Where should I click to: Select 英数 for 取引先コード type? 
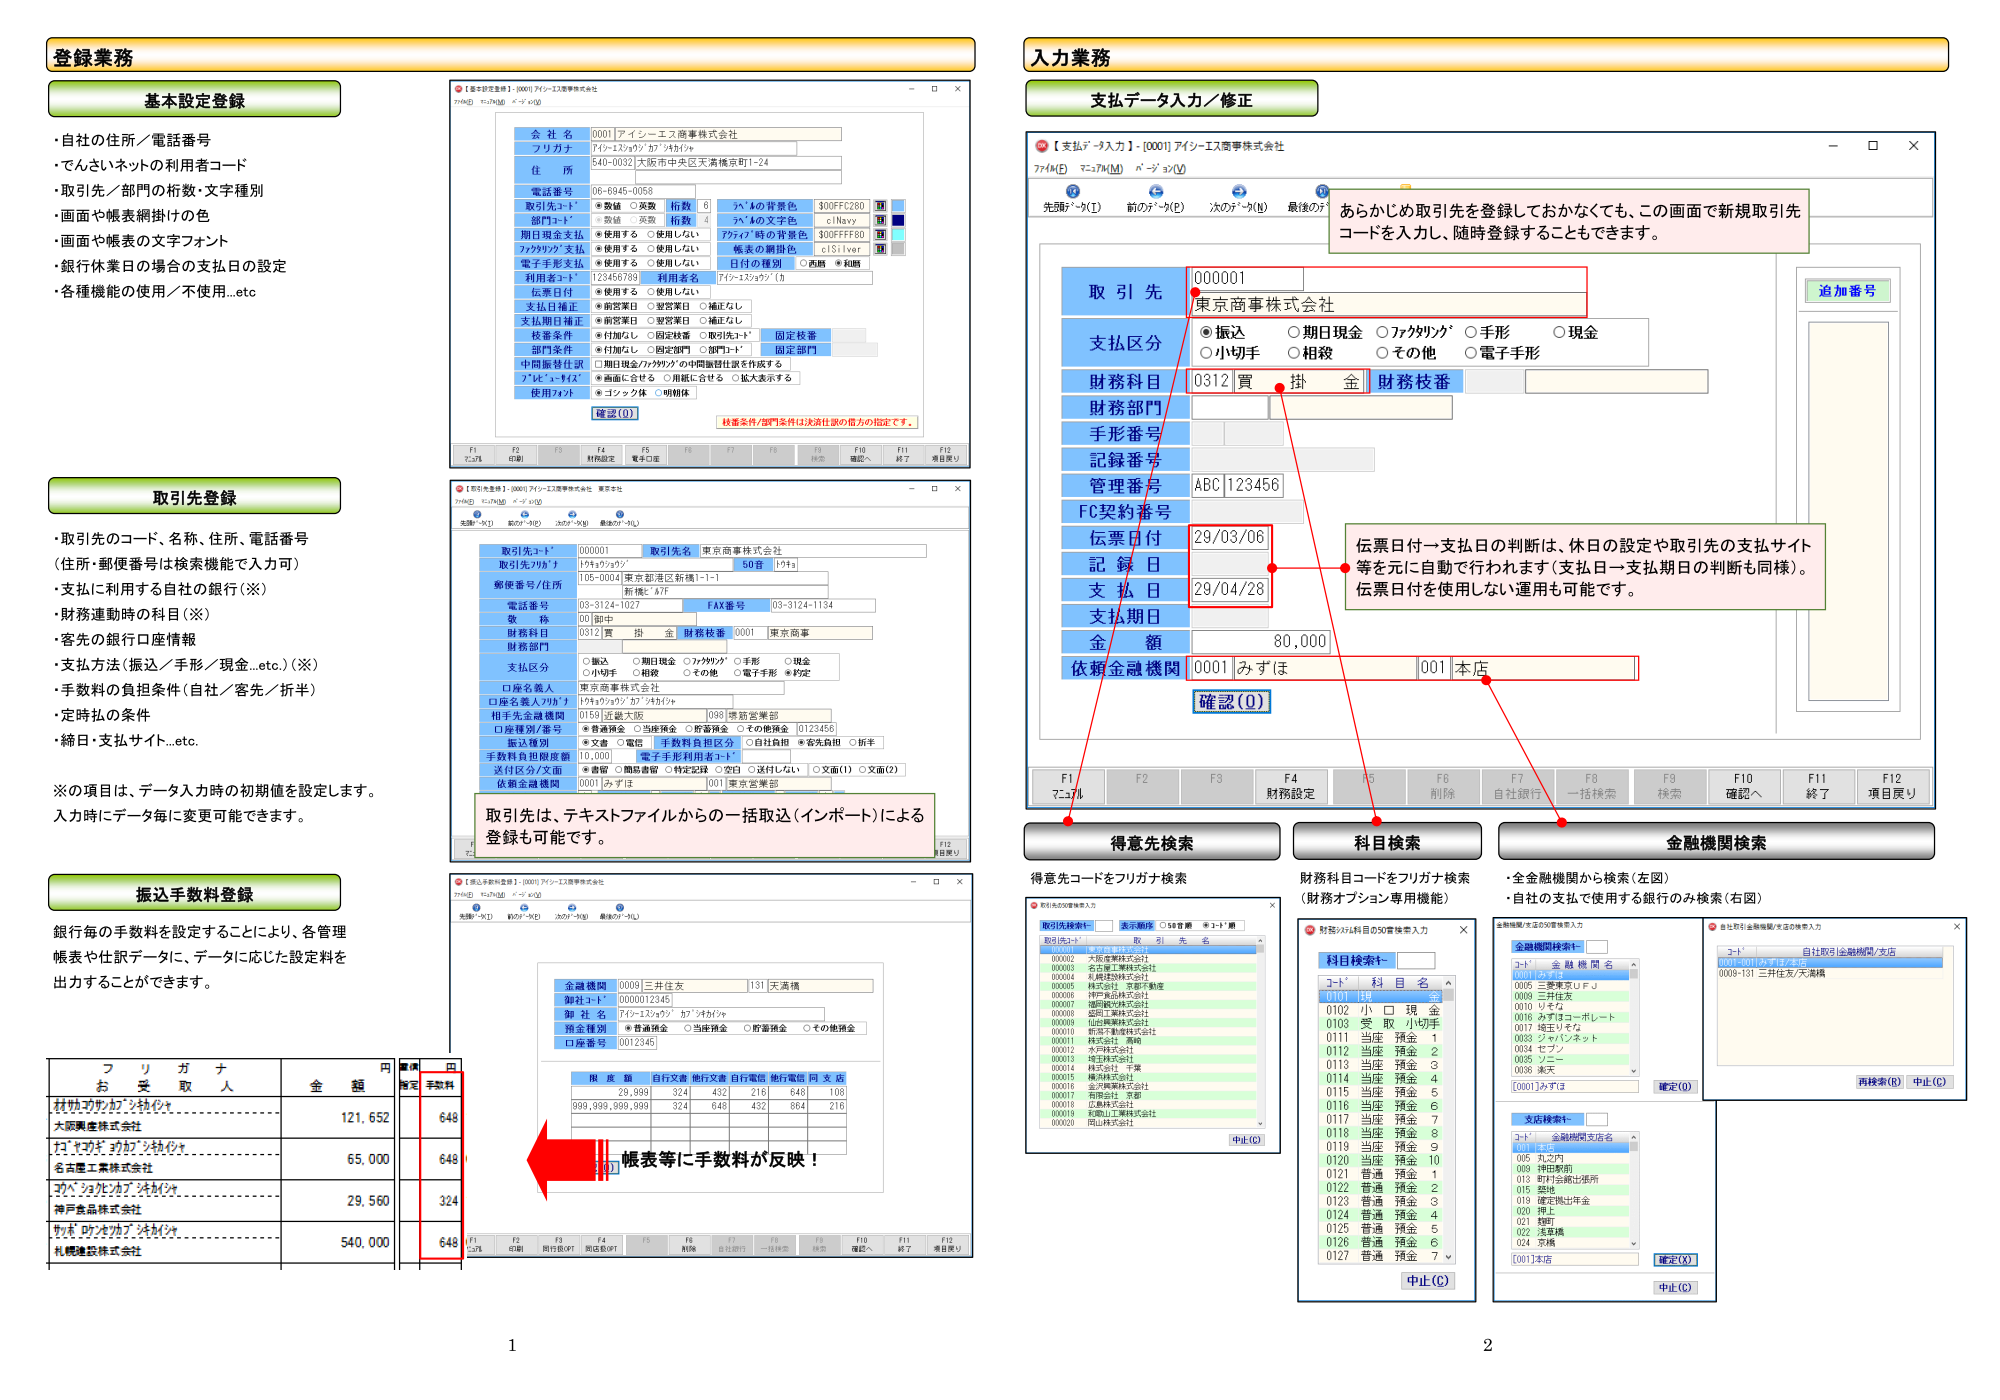[634, 206]
